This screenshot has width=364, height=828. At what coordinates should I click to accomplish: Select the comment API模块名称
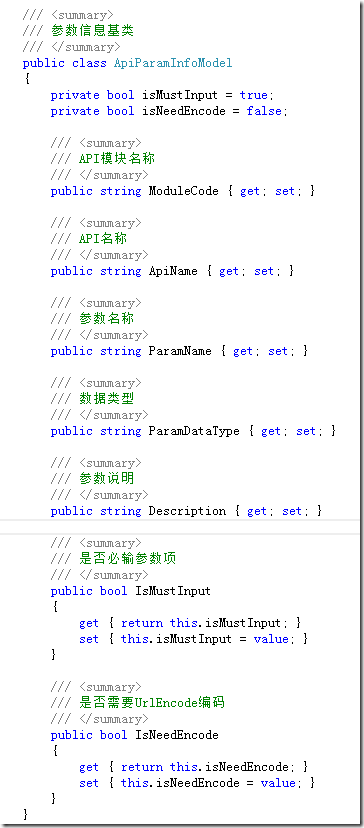117,159
